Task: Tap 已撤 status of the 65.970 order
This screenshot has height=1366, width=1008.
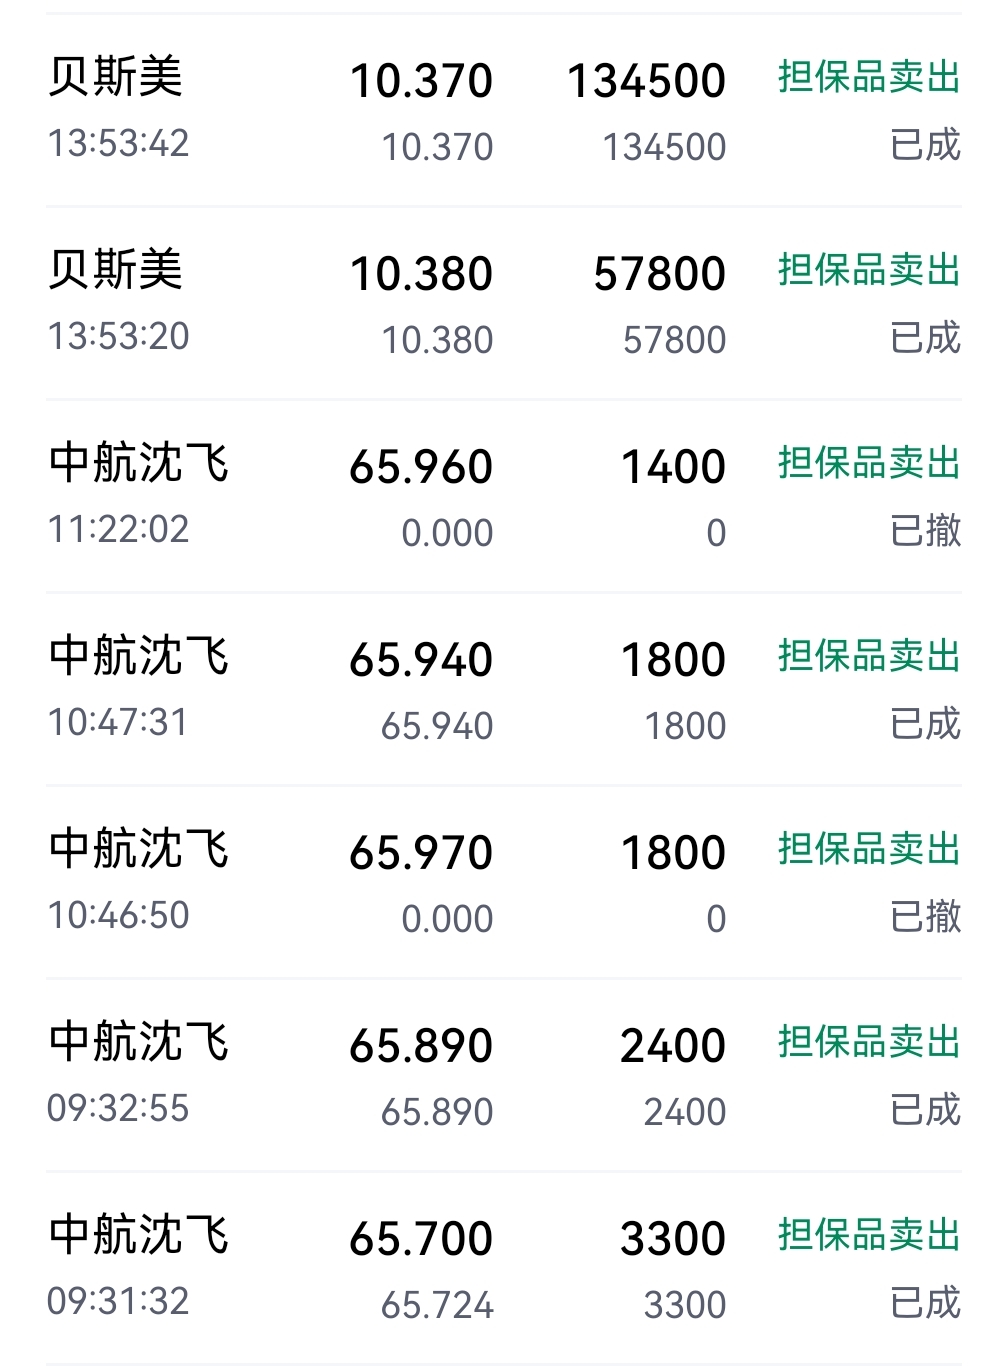Action: pyautogui.click(x=925, y=917)
